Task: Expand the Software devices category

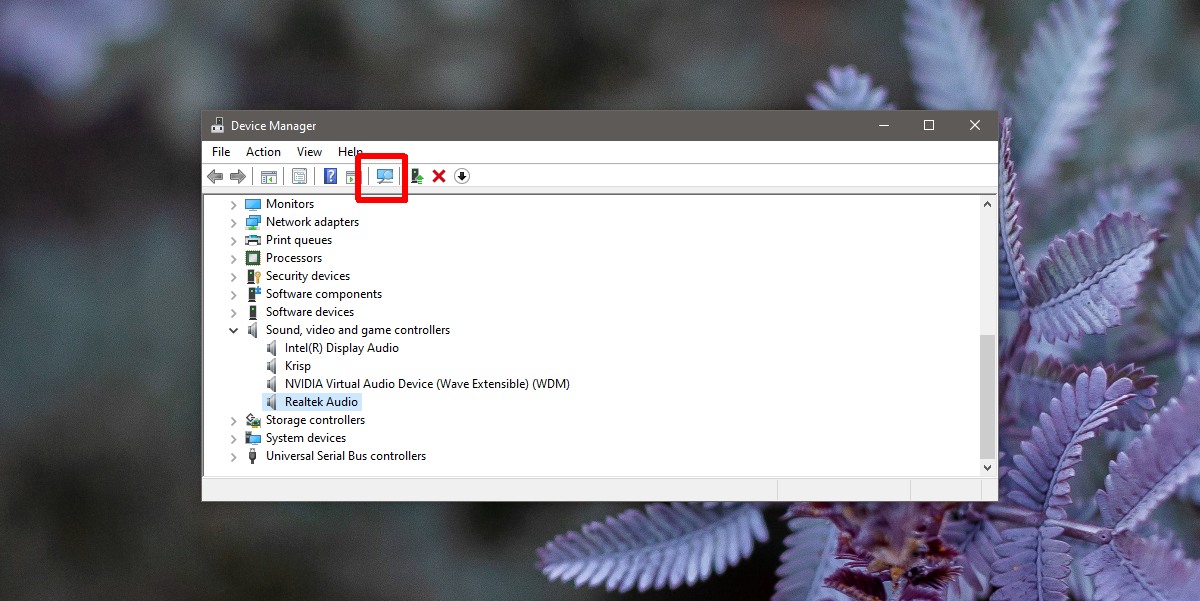Action: tap(234, 312)
